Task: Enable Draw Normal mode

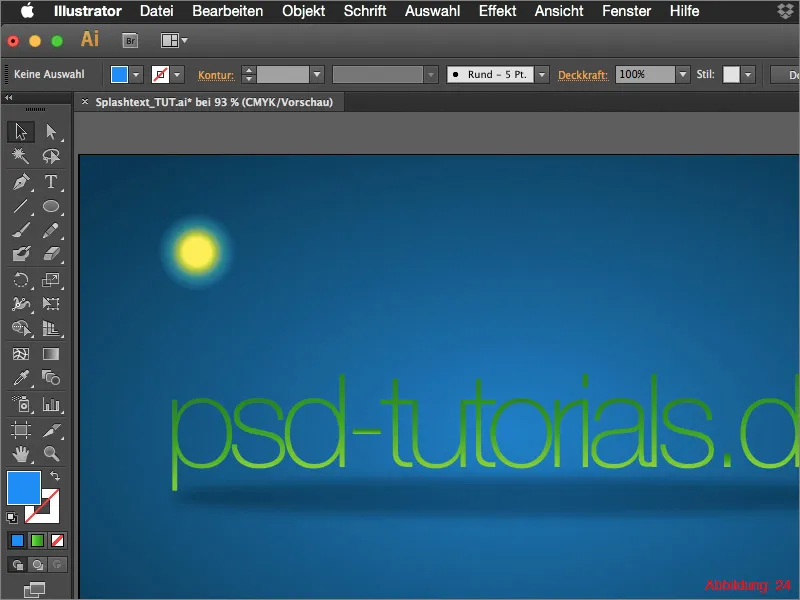Action: [17, 565]
